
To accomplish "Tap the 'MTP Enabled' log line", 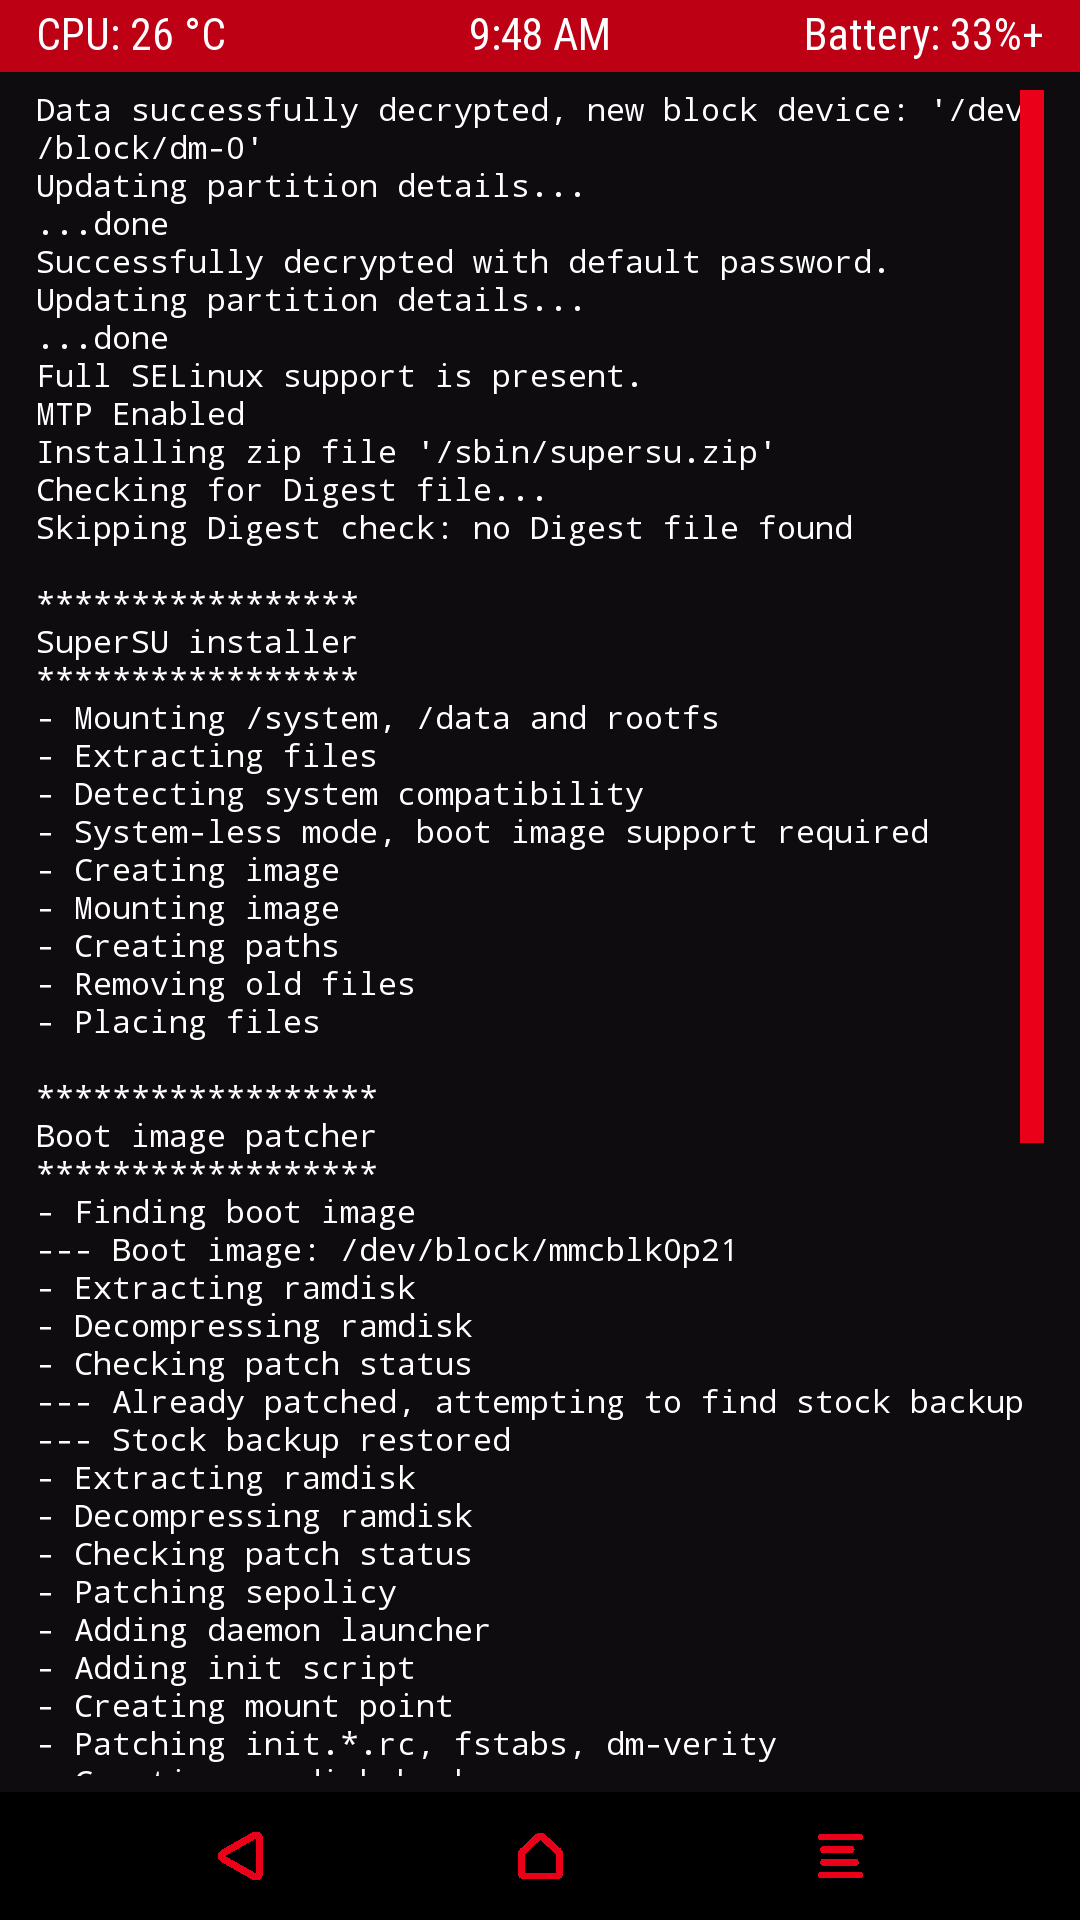I will (x=141, y=414).
